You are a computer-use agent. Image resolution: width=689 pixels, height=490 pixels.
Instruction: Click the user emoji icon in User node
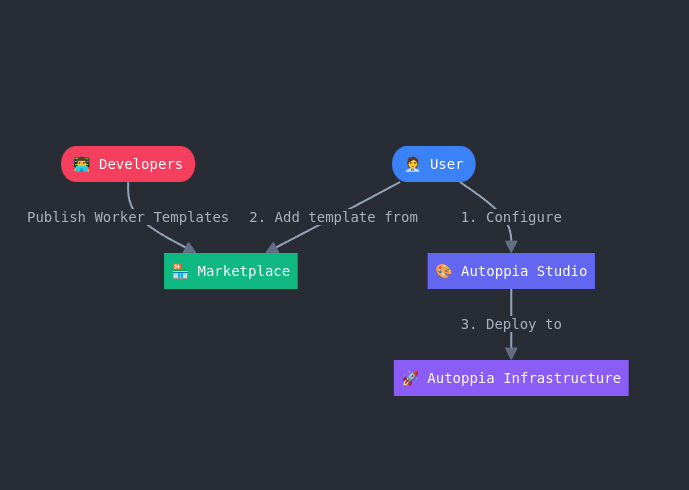click(x=413, y=164)
